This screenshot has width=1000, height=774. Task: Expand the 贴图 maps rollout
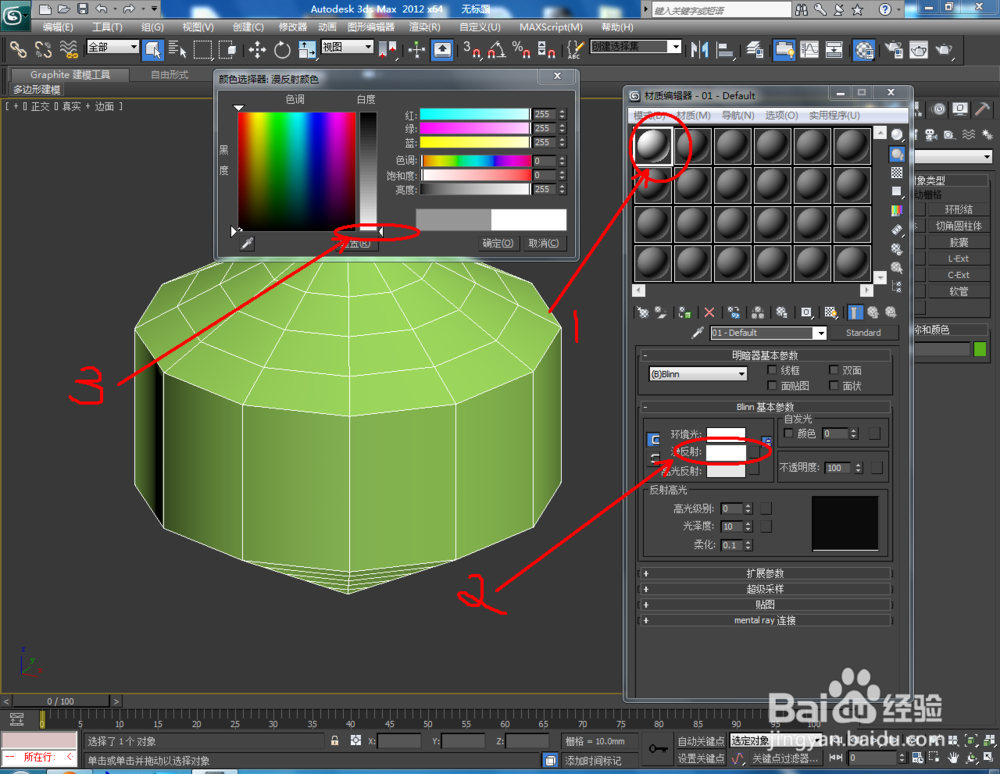(x=765, y=604)
